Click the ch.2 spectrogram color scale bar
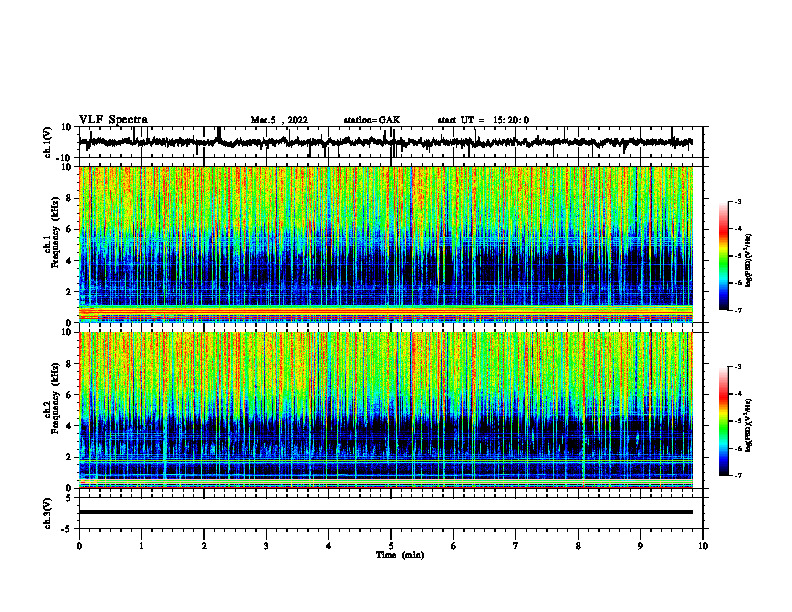 click(723, 421)
